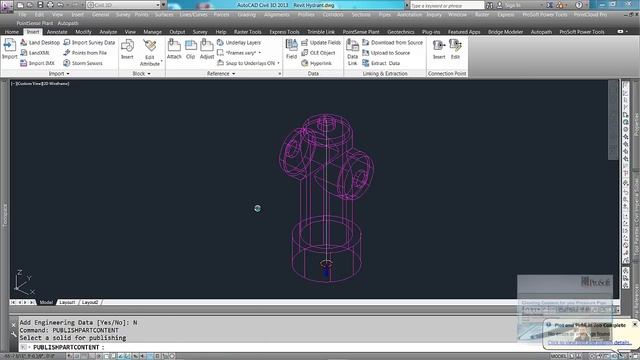Run the Update Fields command
Screen dimensions: 640x360
click(x=321, y=42)
